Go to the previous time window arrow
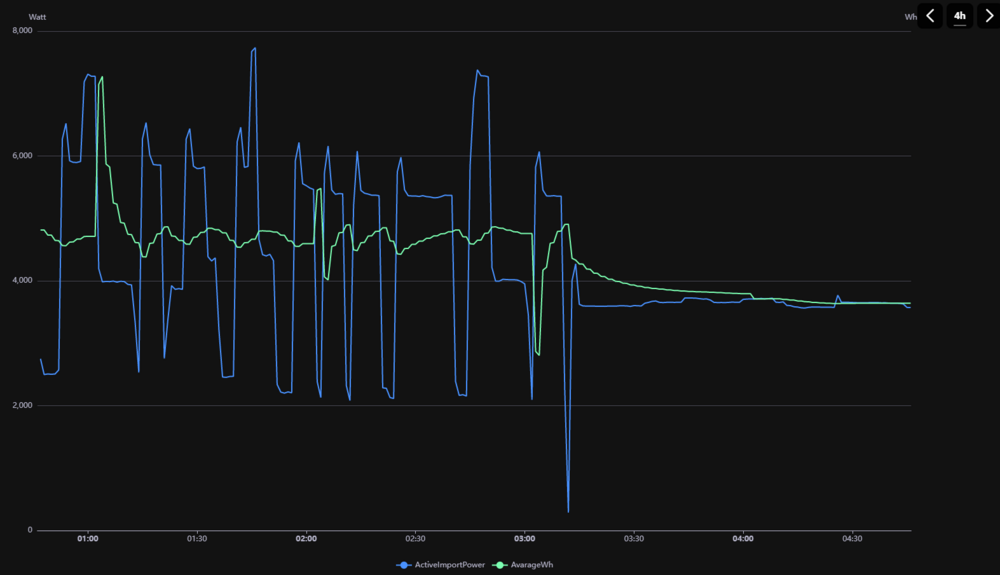 click(930, 16)
